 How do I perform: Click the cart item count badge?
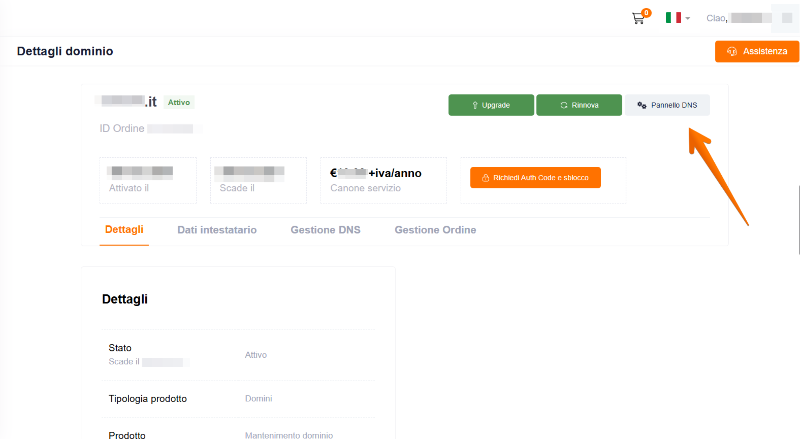(645, 13)
